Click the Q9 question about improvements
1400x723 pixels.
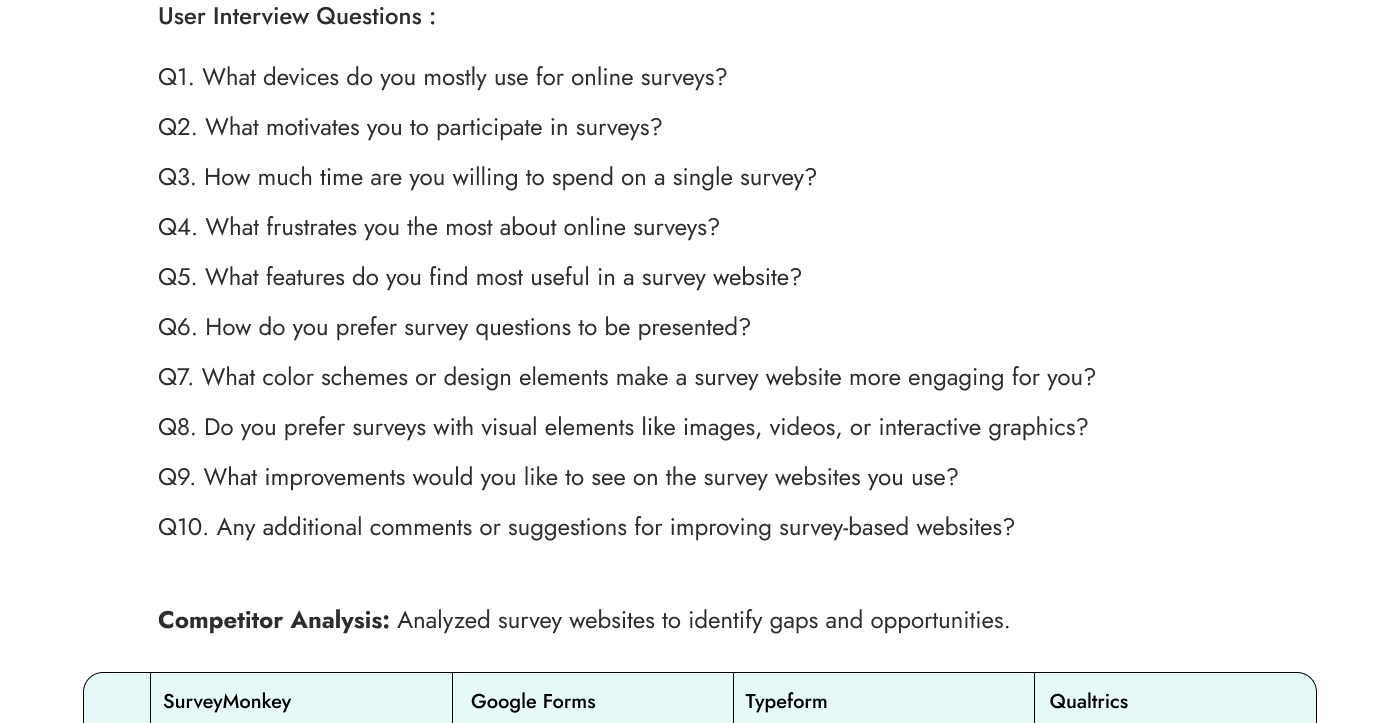[557, 478]
